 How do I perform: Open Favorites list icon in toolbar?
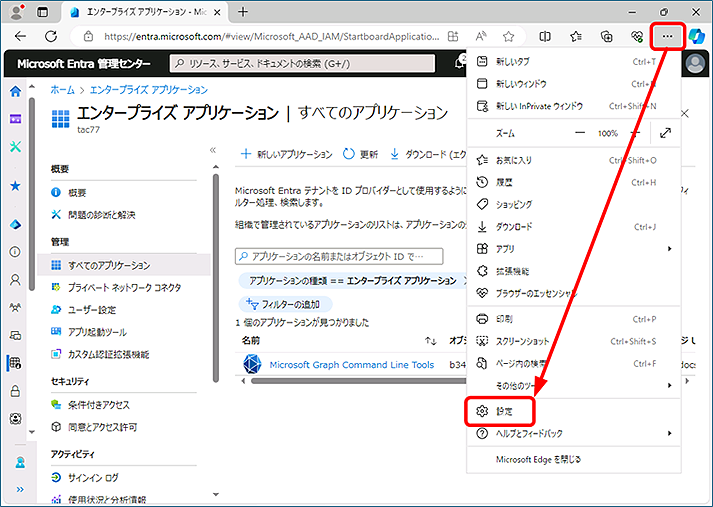tap(576, 36)
